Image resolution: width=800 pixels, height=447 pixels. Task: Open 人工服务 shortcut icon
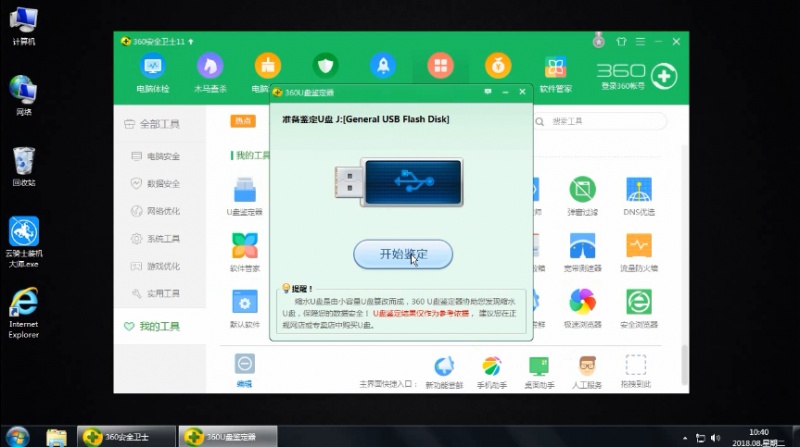[x=587, y=372]
